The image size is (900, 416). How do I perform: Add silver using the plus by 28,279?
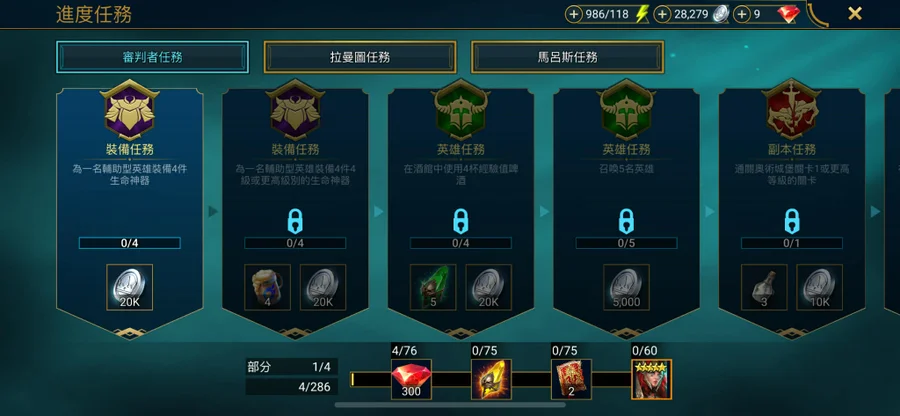click(x=662, y=14)
